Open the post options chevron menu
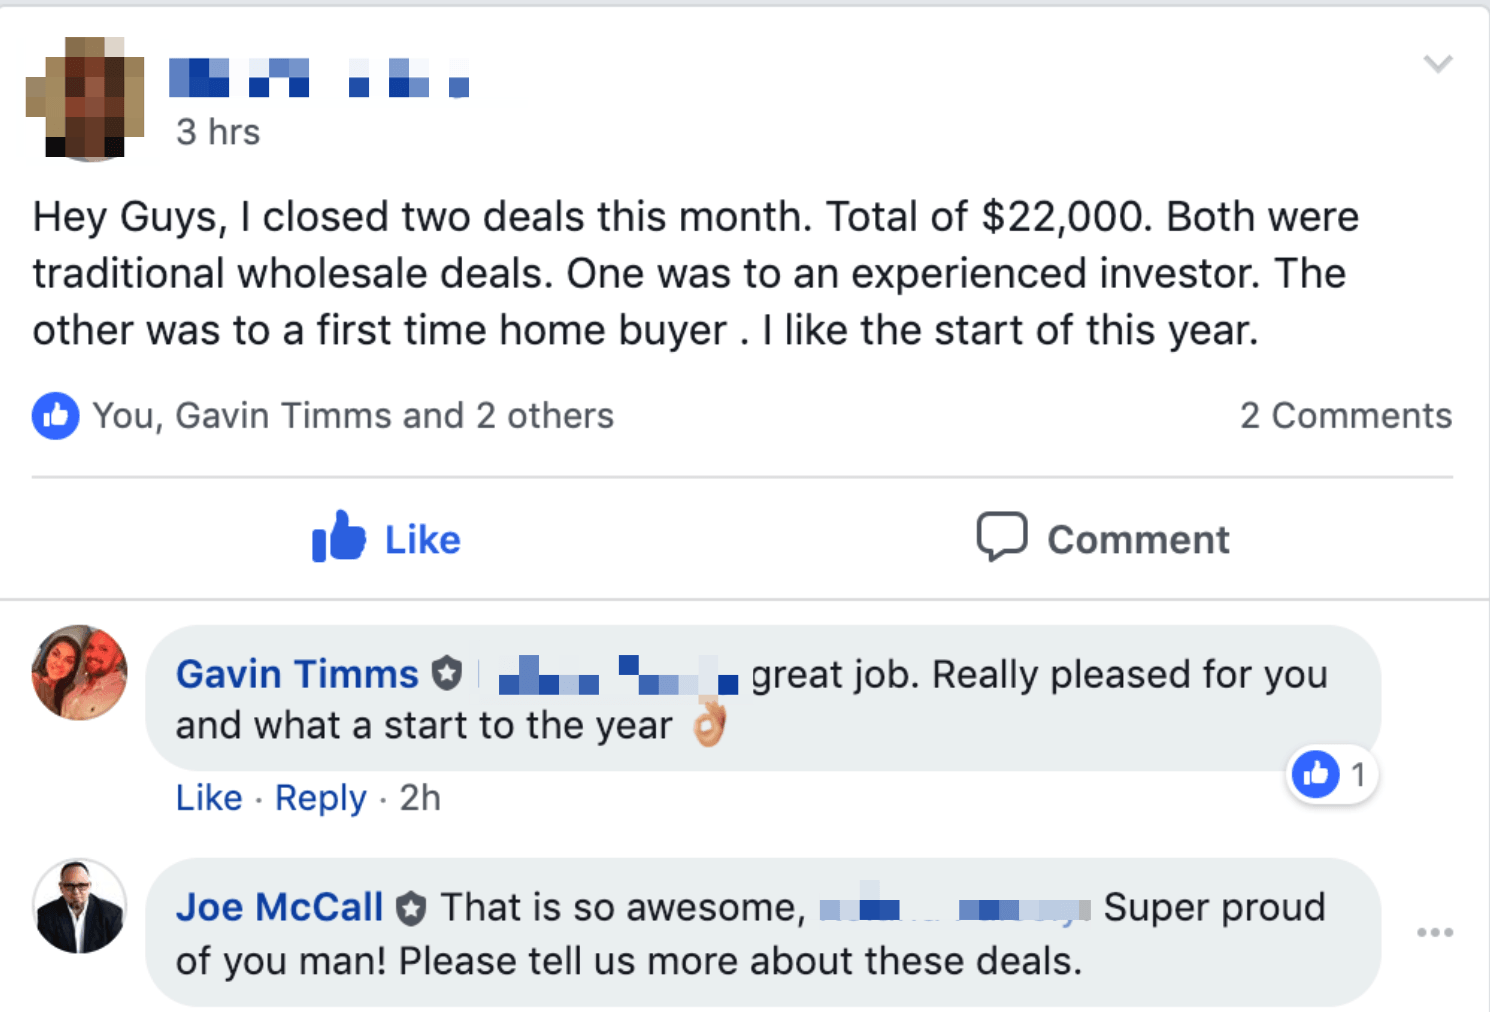 pos(1437,65)
